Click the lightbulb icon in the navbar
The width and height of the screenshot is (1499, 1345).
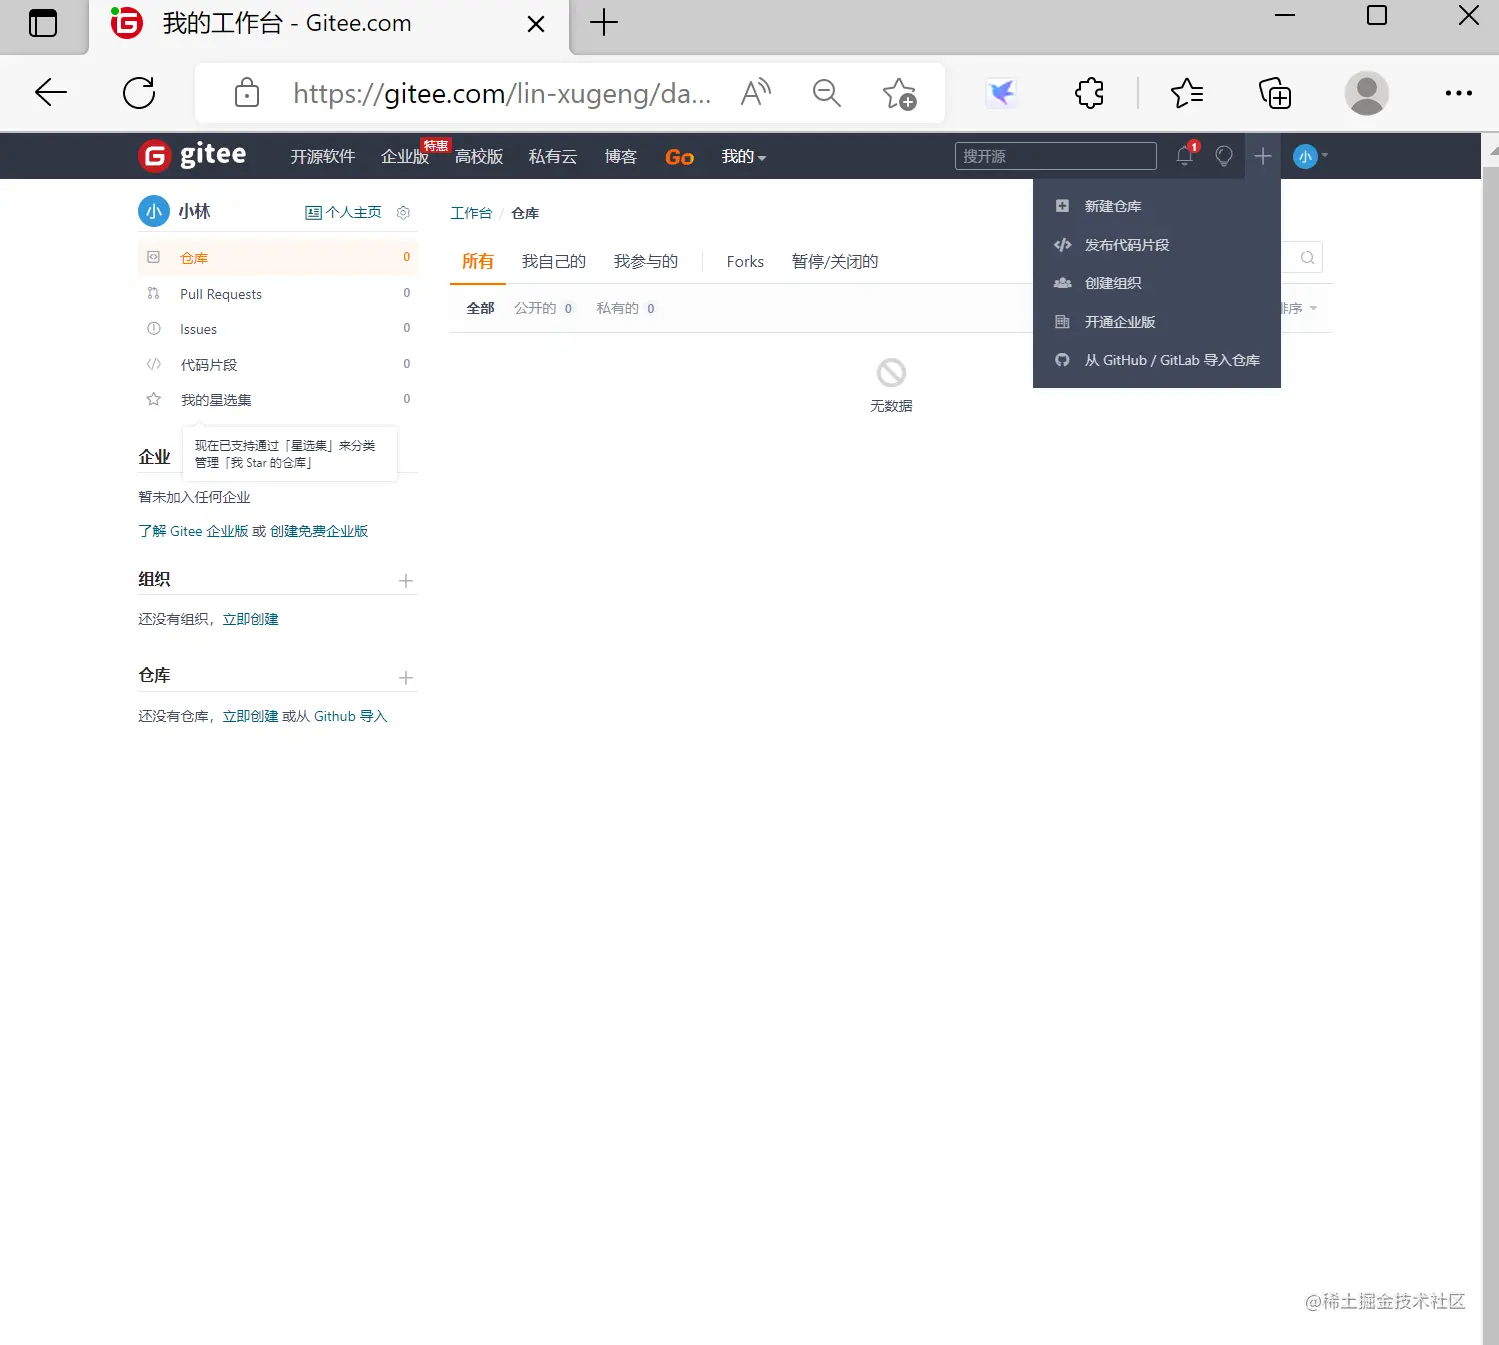1223,156
